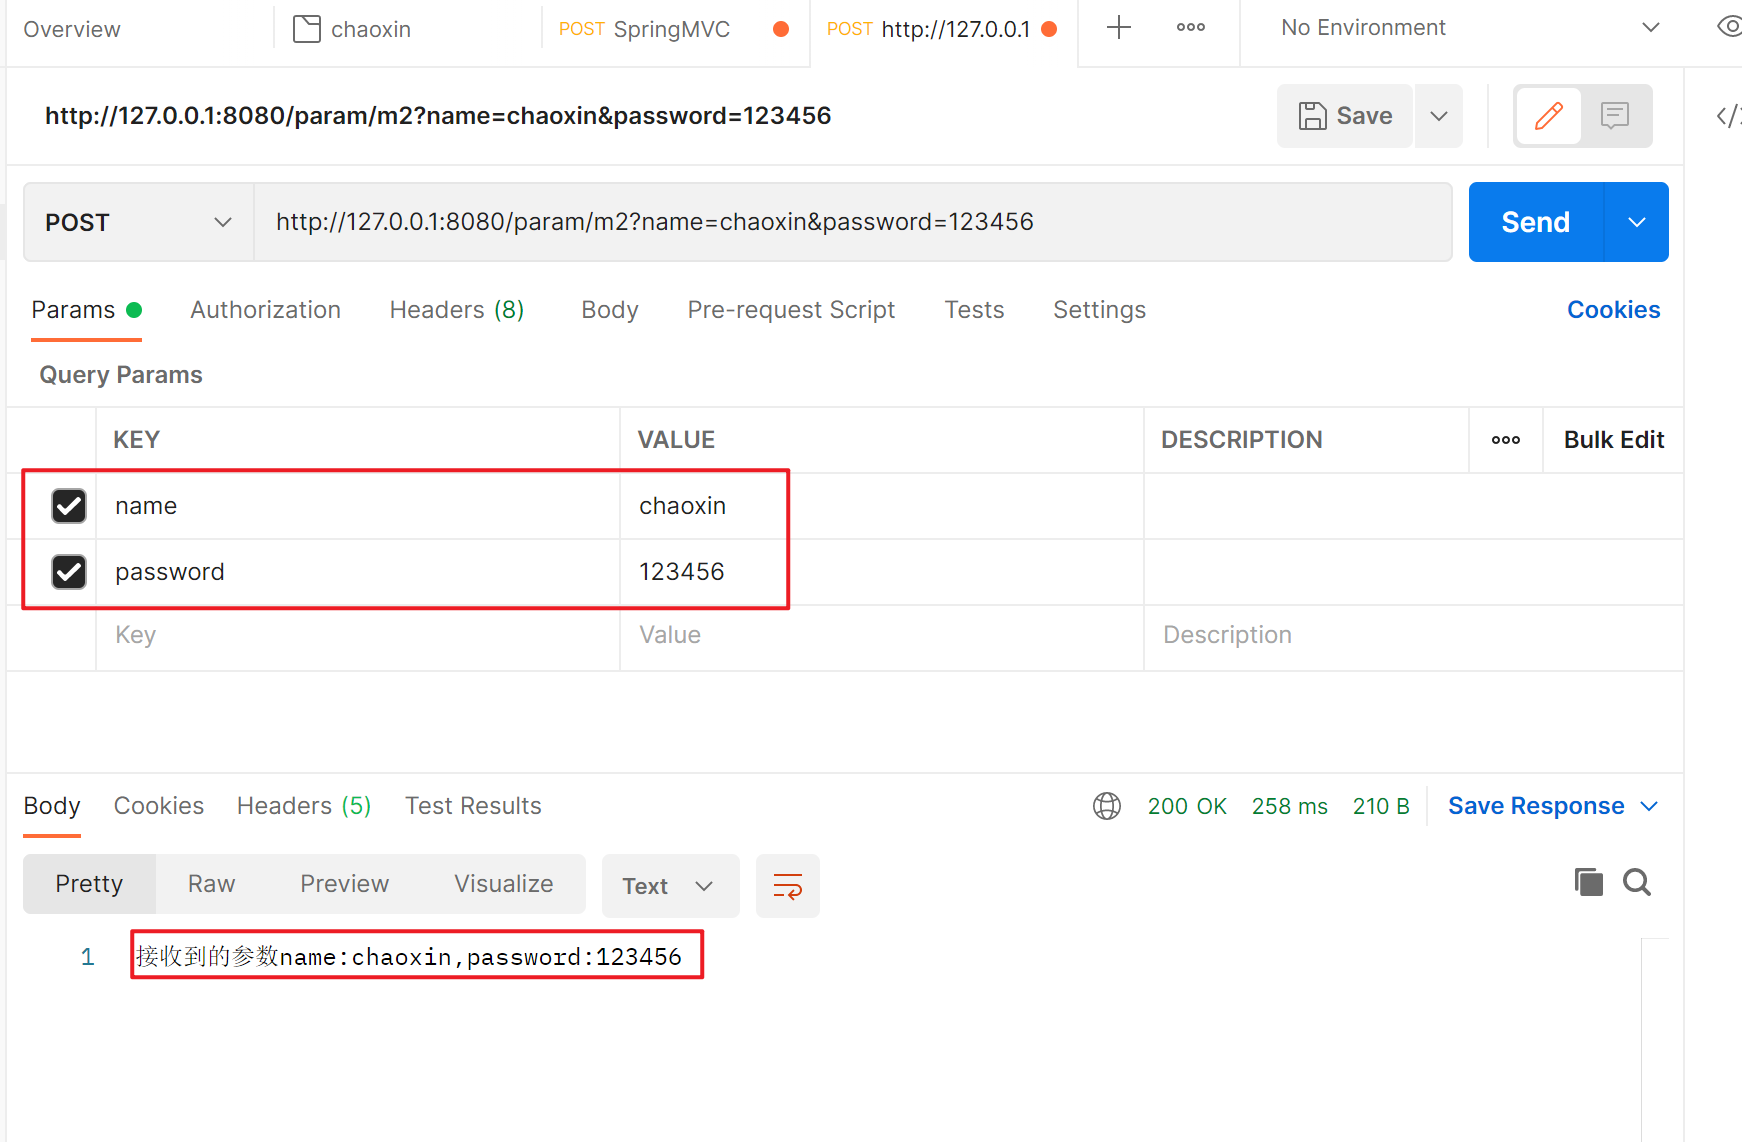Click the Send button

pos(1536,222)
